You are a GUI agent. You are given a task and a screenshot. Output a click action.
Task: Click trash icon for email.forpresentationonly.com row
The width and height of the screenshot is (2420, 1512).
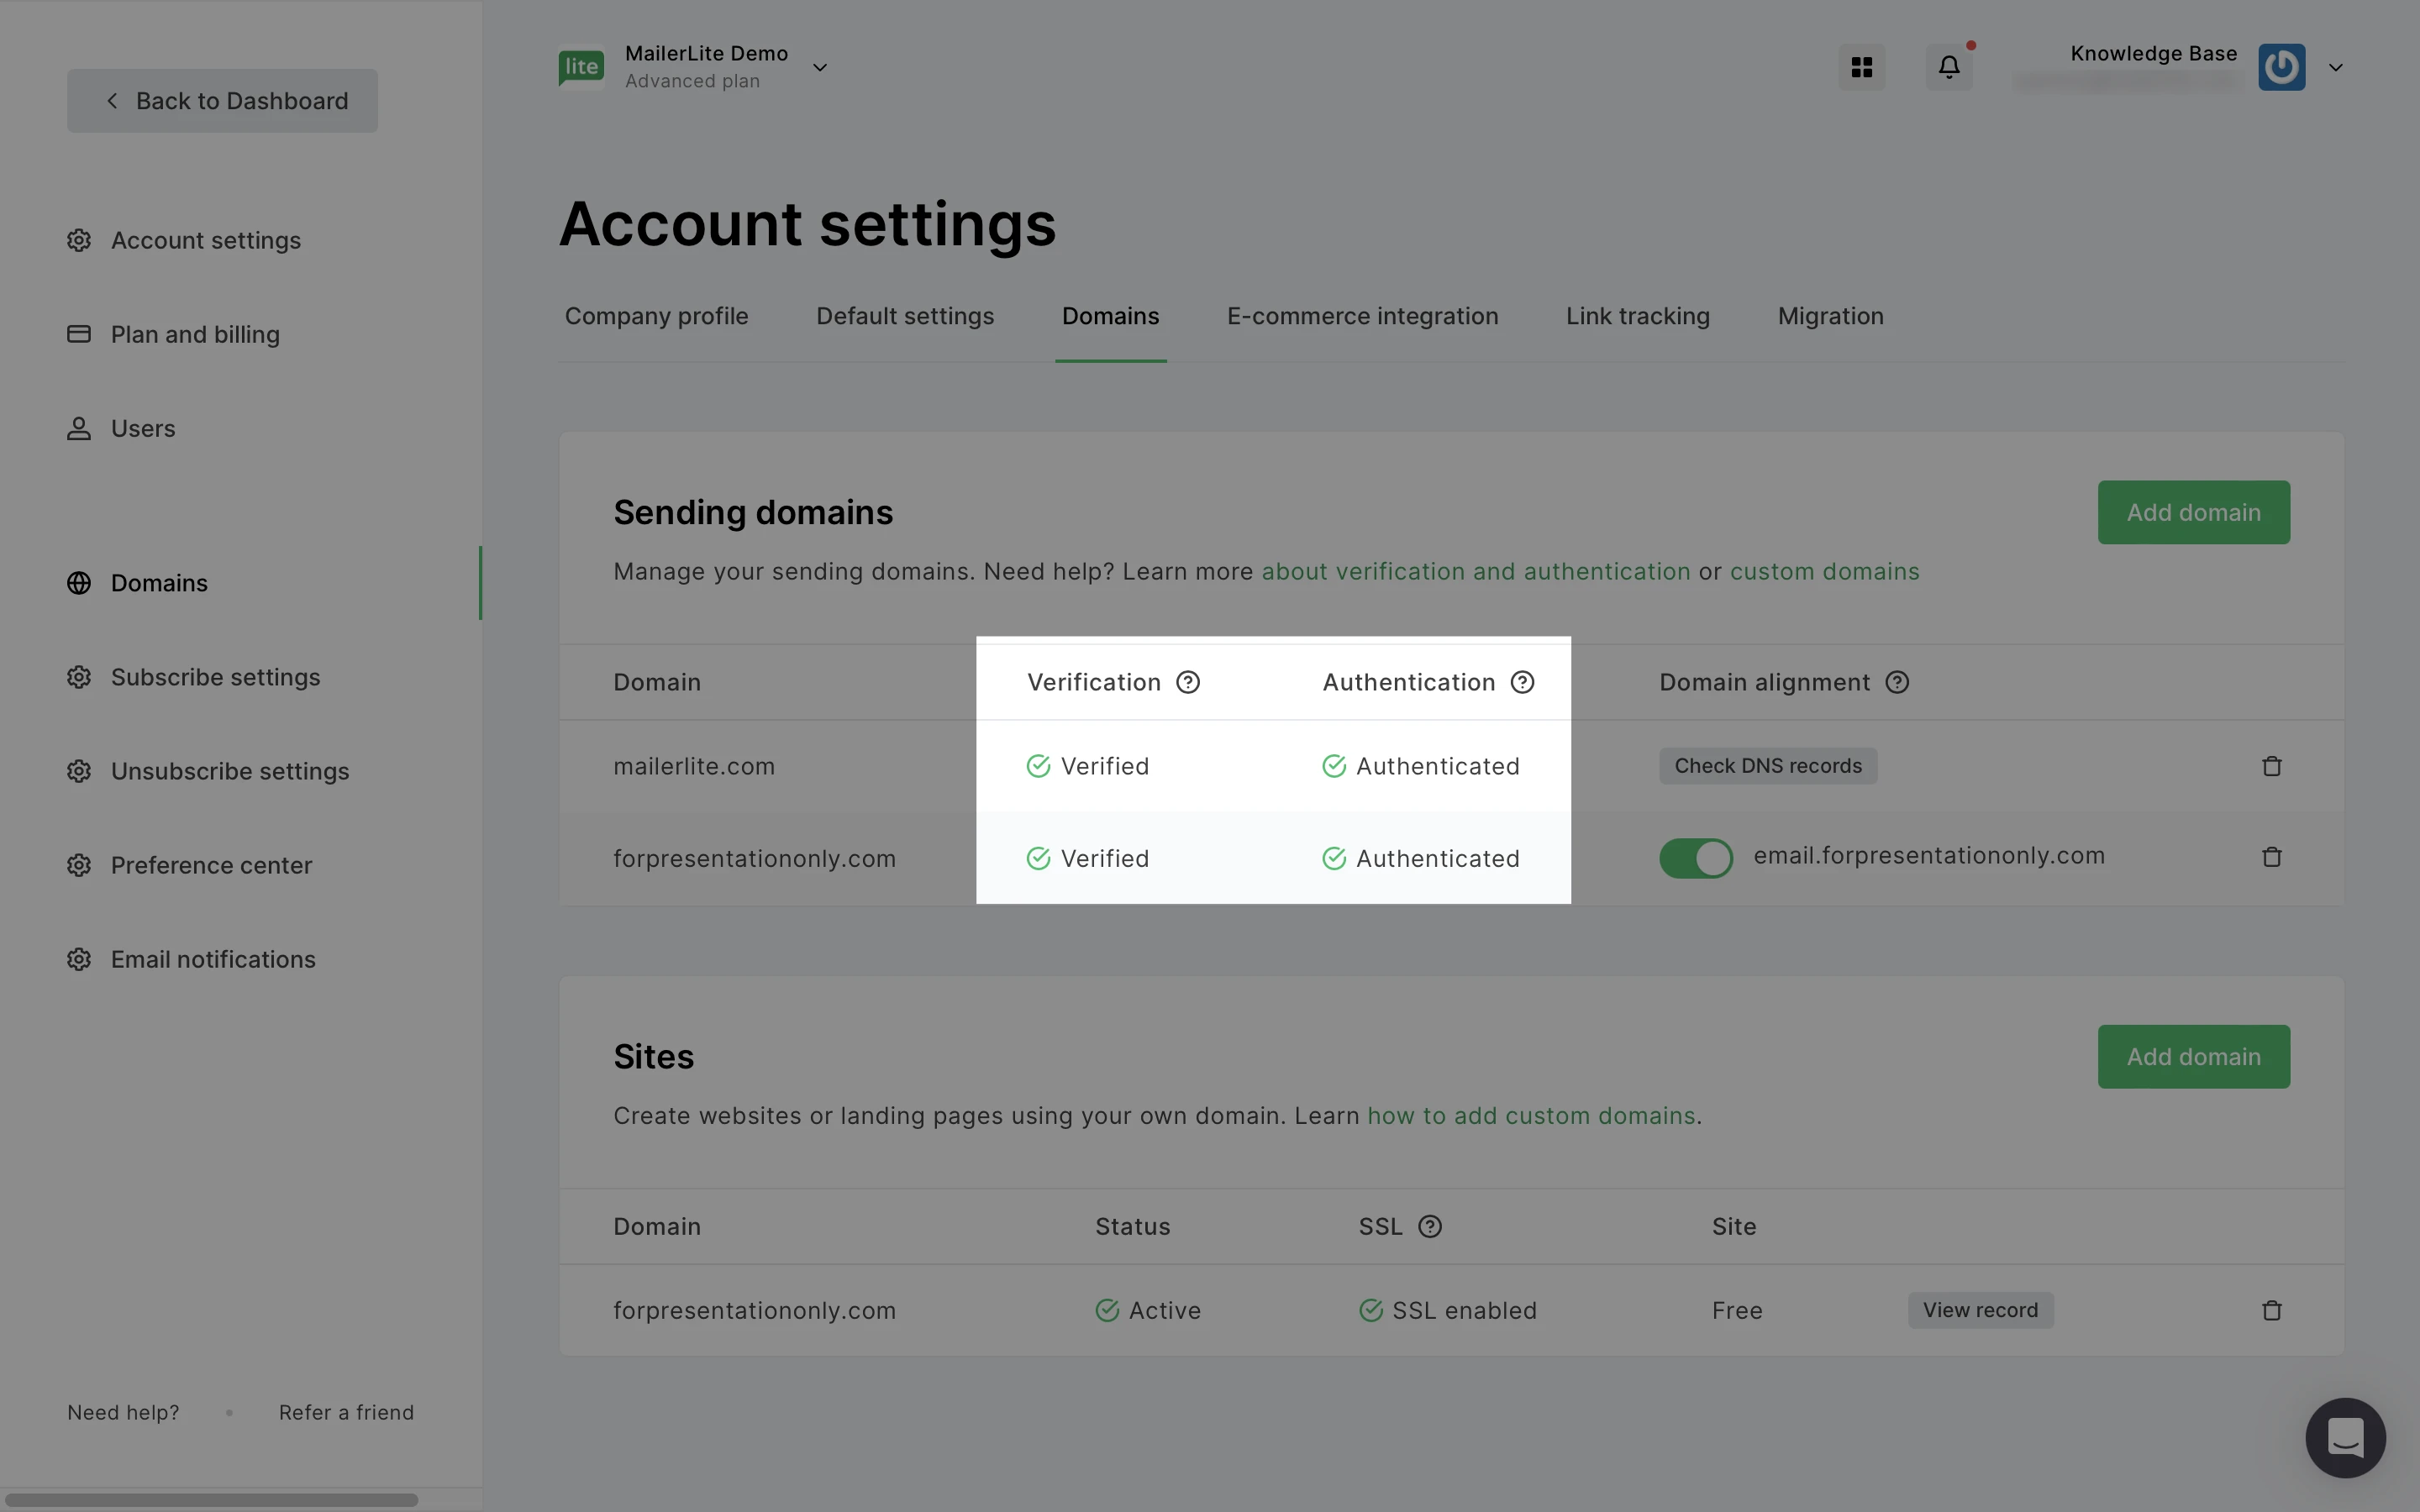2271,857
